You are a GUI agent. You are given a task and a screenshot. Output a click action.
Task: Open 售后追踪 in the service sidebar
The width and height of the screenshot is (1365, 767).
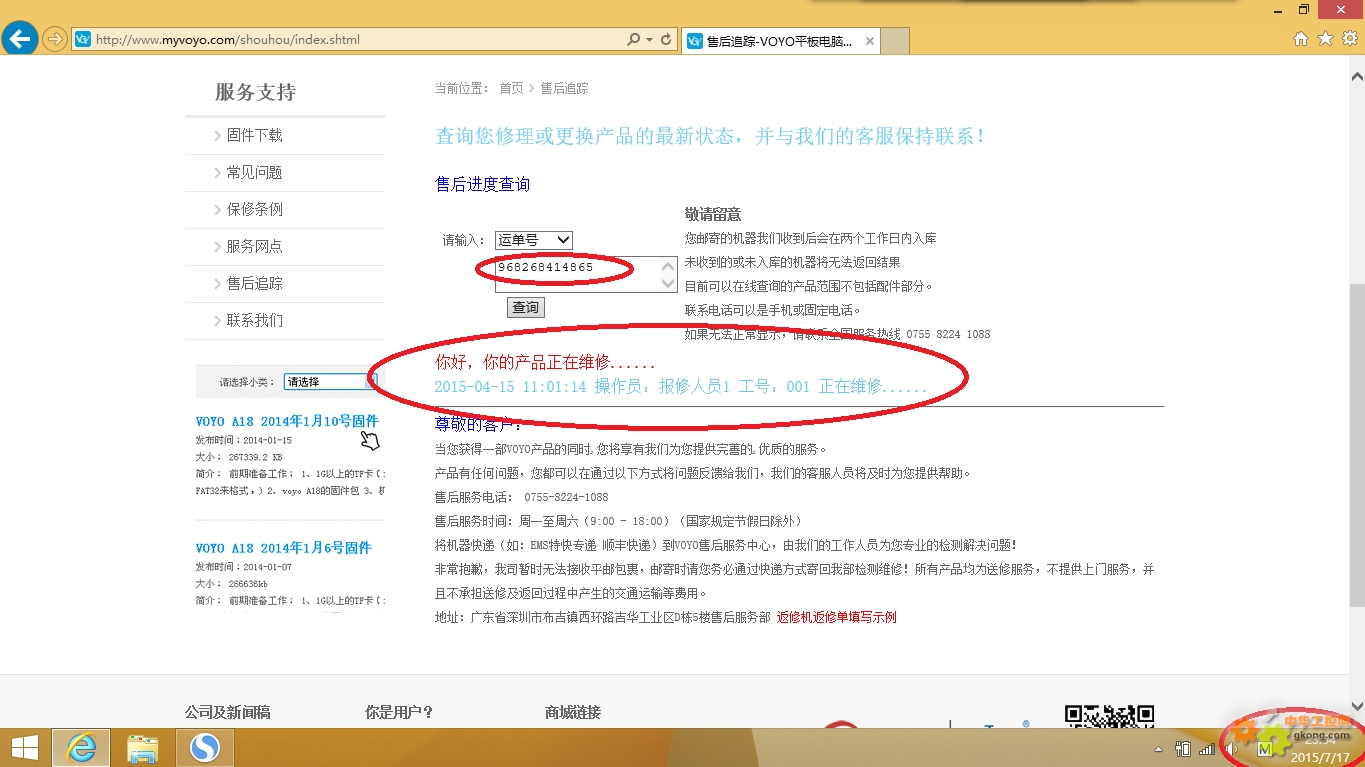pos(254,283)
